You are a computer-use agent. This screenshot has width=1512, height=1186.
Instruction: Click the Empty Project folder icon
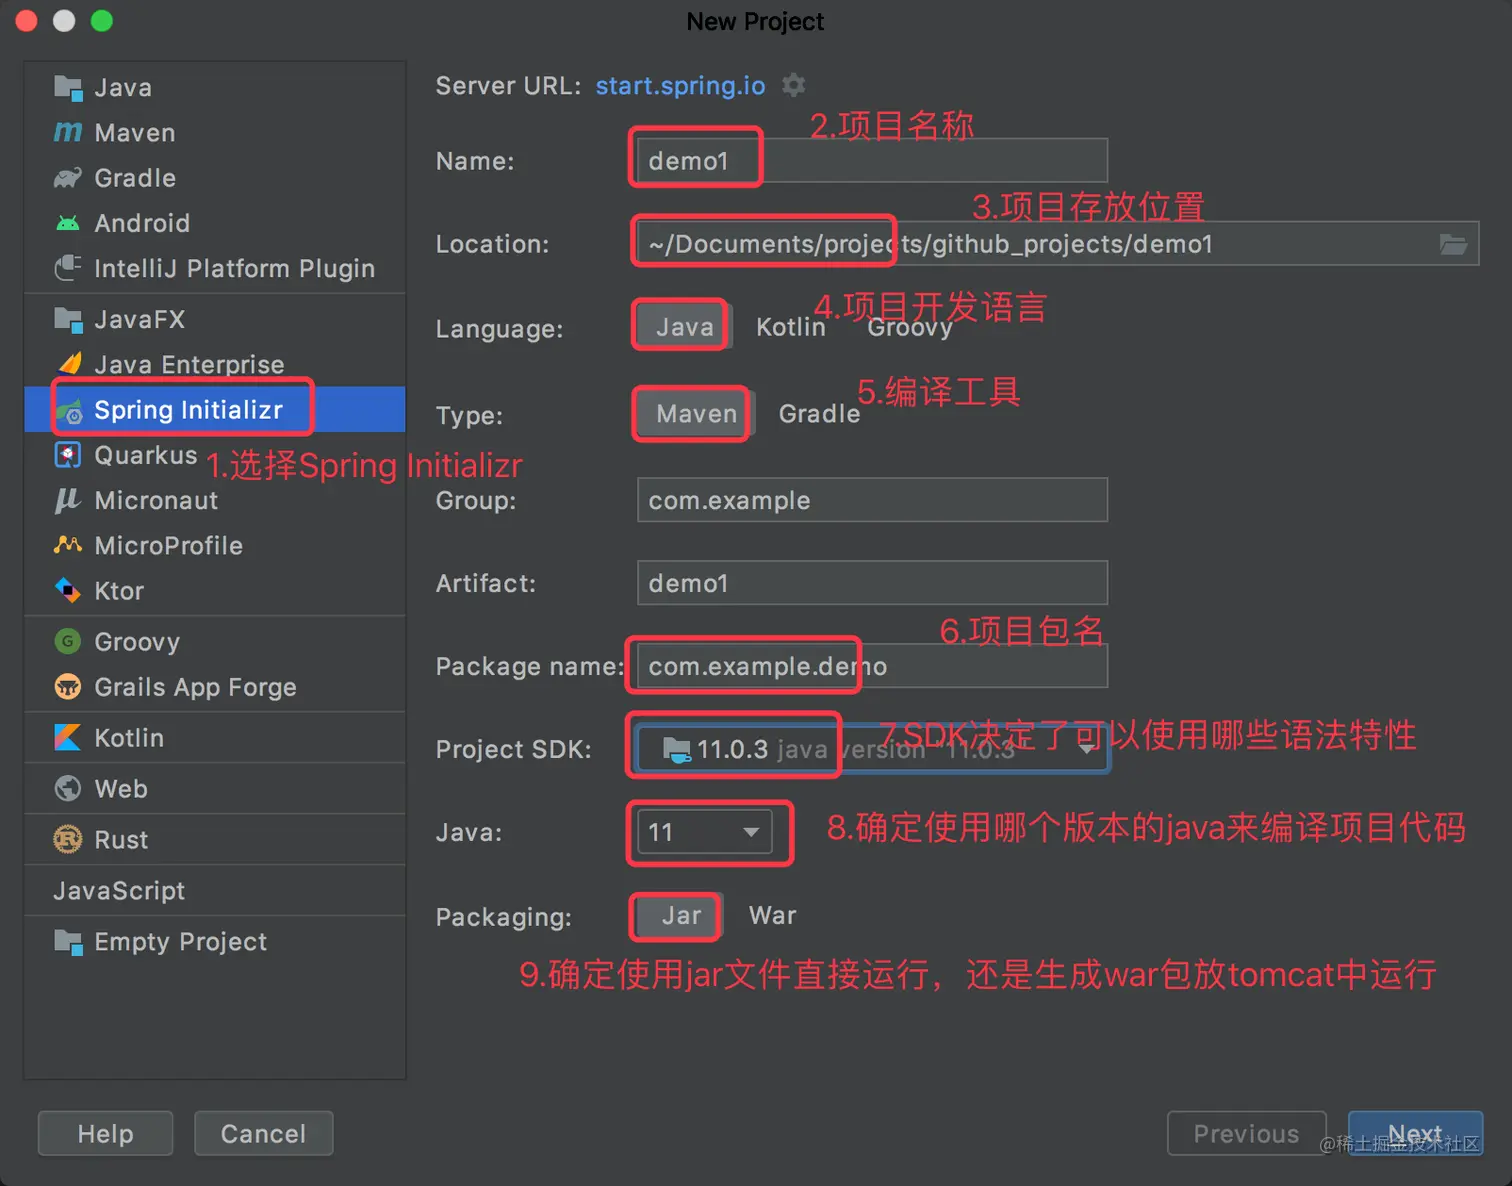[x=68, y=942]
